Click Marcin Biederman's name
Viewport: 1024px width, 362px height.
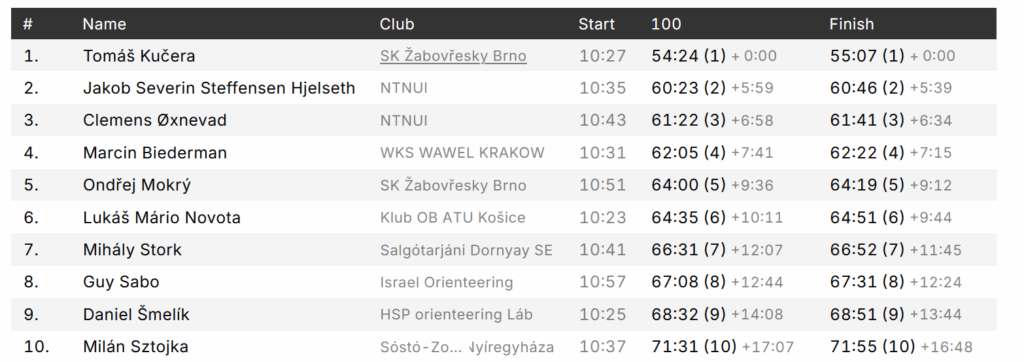pyautogui.click(x=155, y=153)
